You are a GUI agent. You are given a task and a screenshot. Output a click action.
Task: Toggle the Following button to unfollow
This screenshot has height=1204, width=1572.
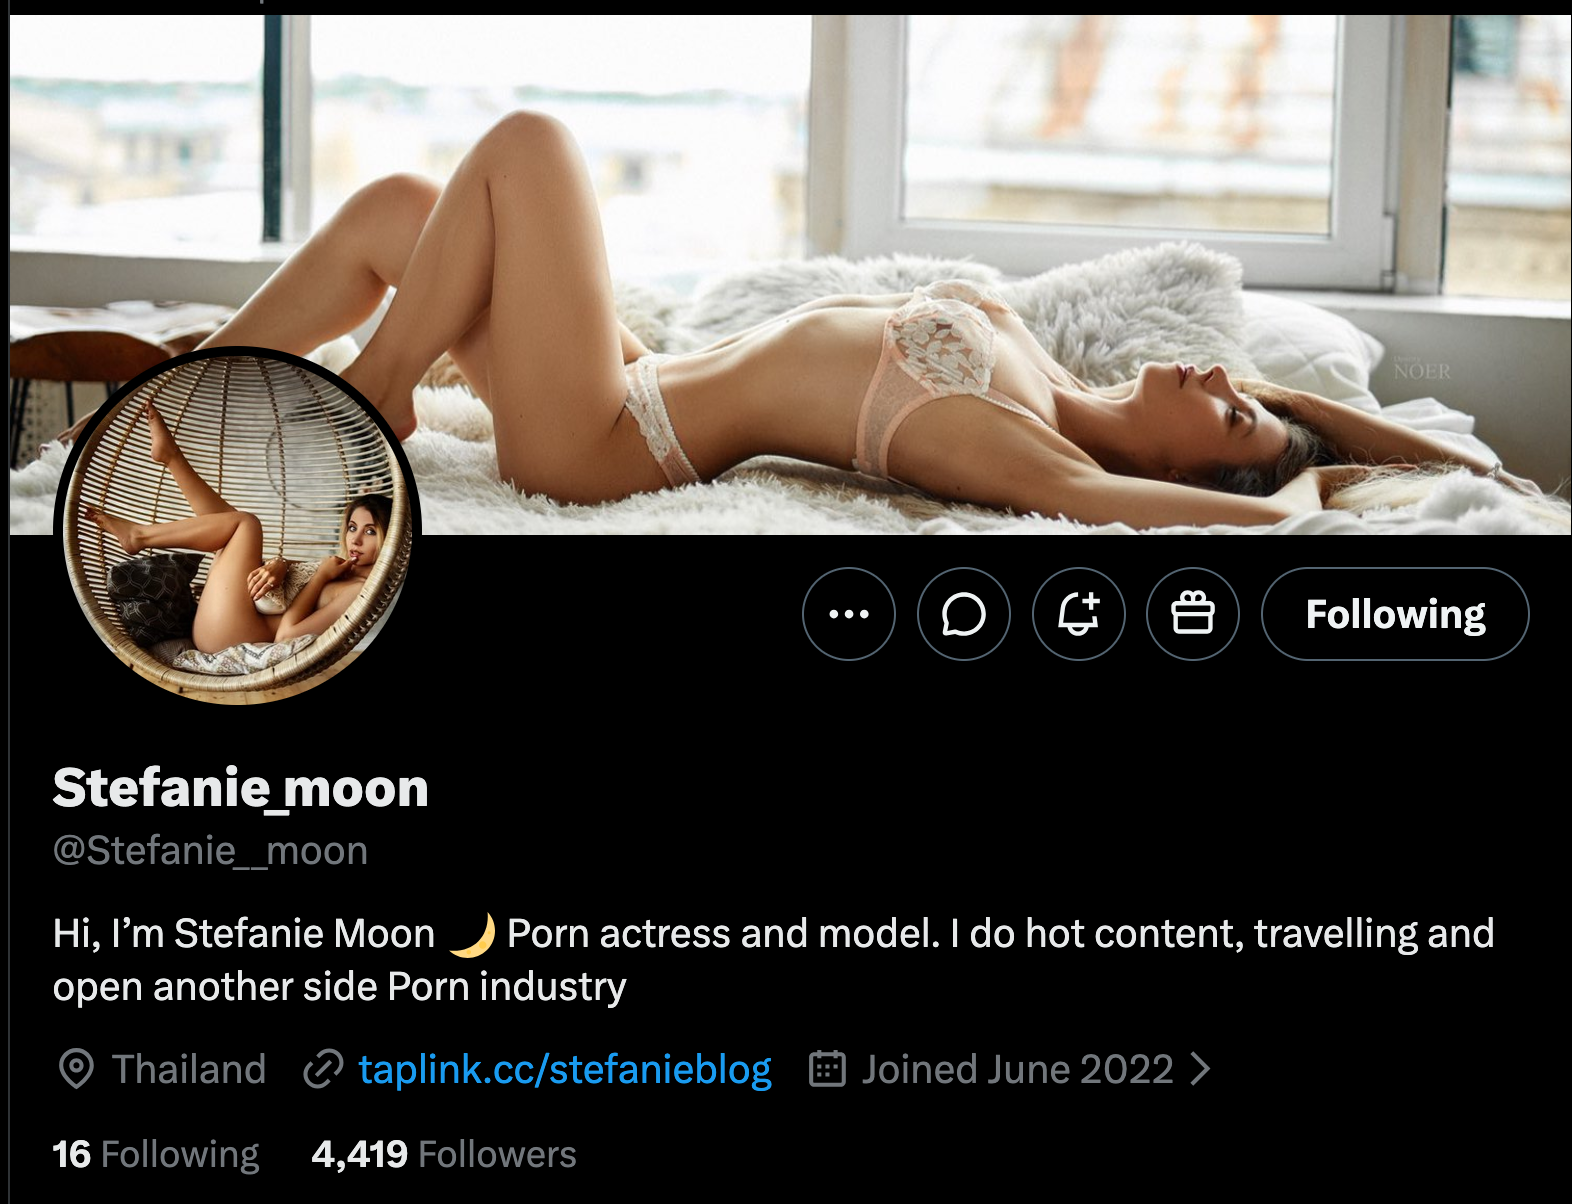click(x=1394, y=614)
